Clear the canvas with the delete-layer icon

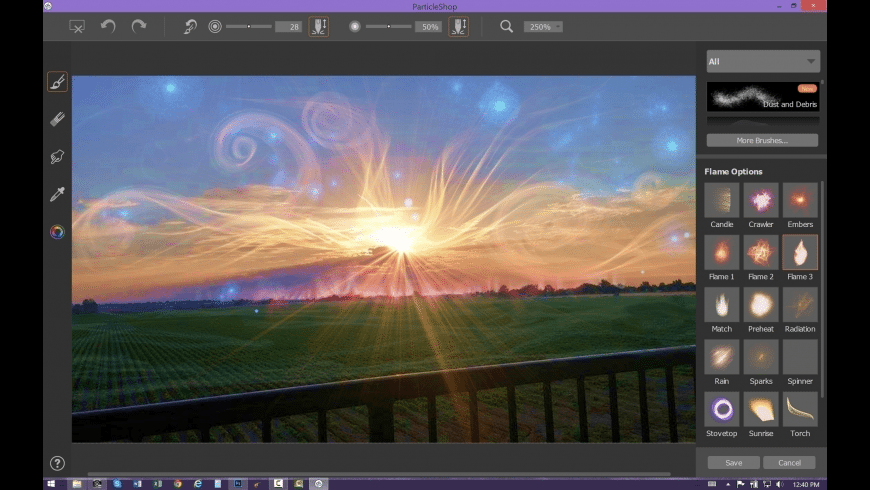pos(77,26)
